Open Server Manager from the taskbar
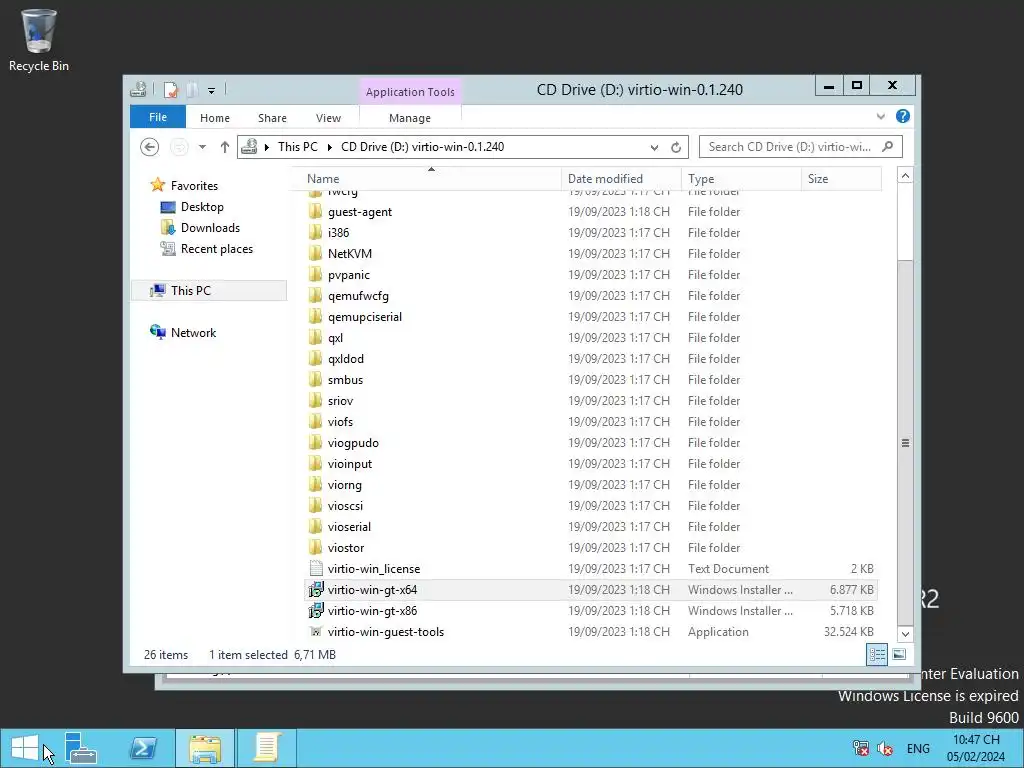This screenshot has width=1024, height=768. coord(81,748)
